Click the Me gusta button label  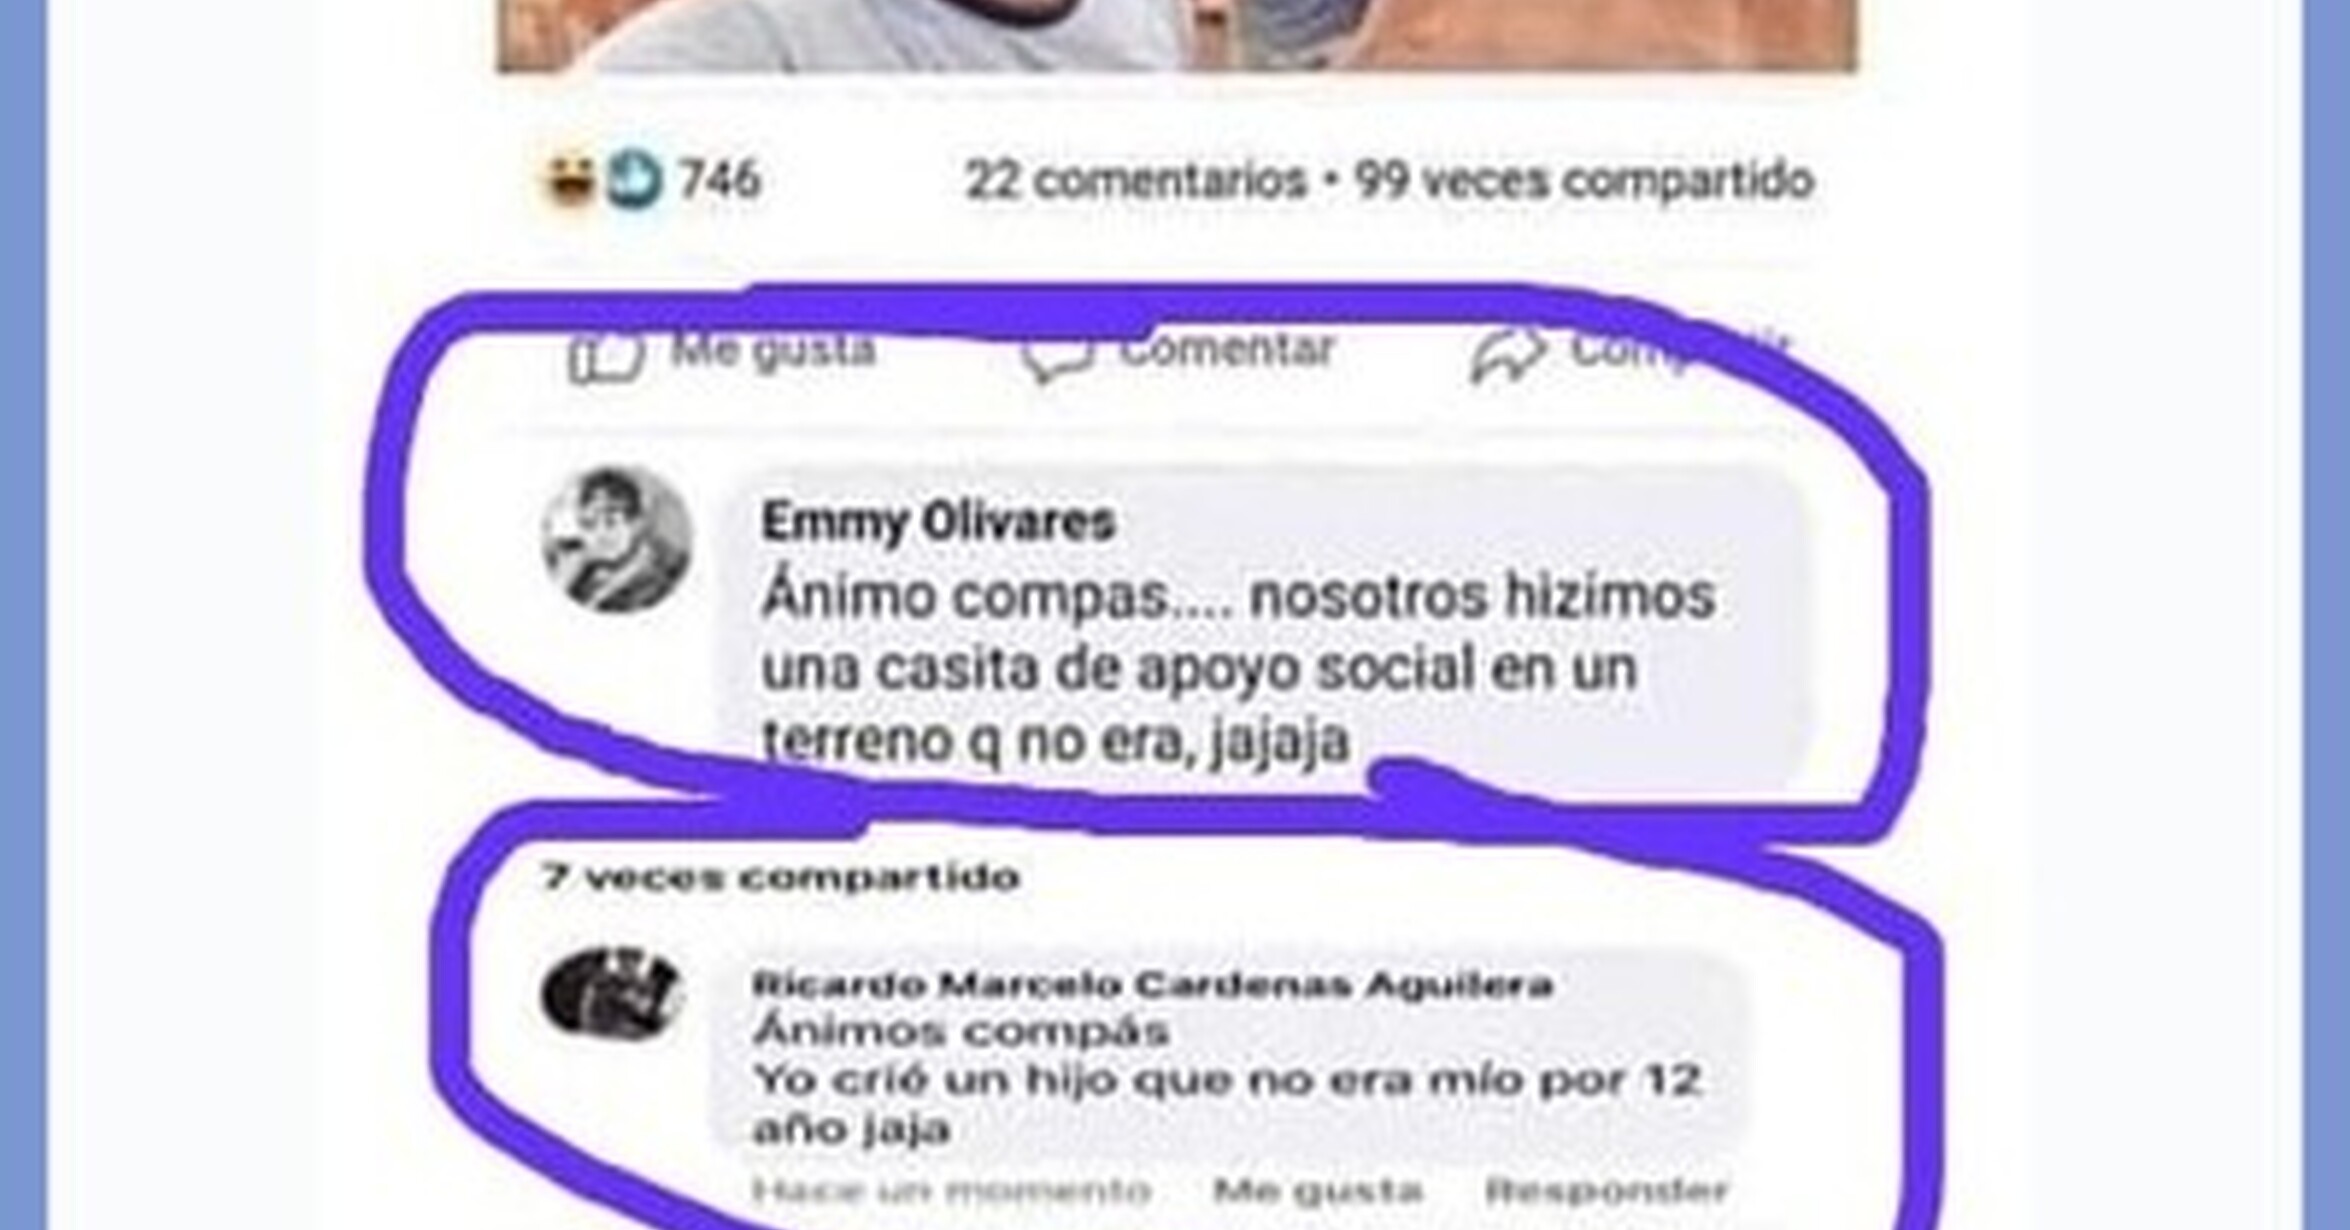774,349
